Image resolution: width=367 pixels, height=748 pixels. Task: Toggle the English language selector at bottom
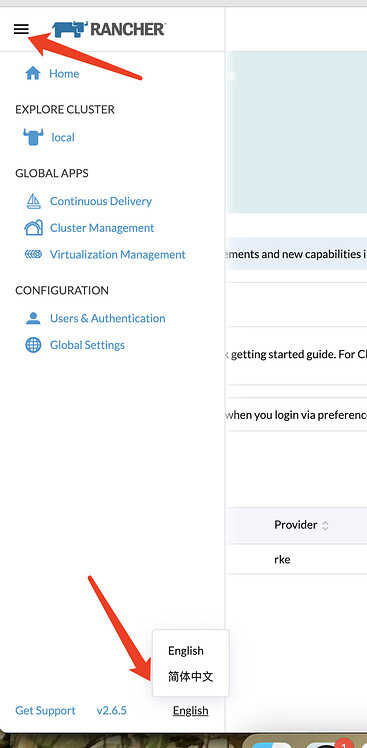(x=190, y=711)
